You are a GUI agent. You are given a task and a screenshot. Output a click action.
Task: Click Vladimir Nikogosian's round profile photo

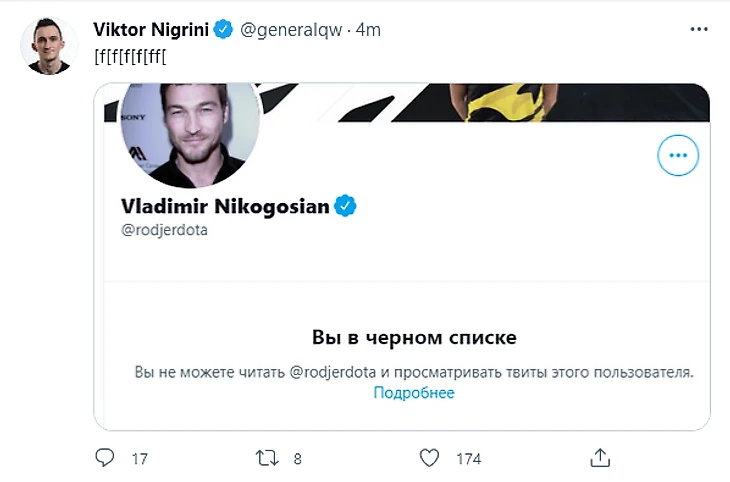click(x=190, y=130)
